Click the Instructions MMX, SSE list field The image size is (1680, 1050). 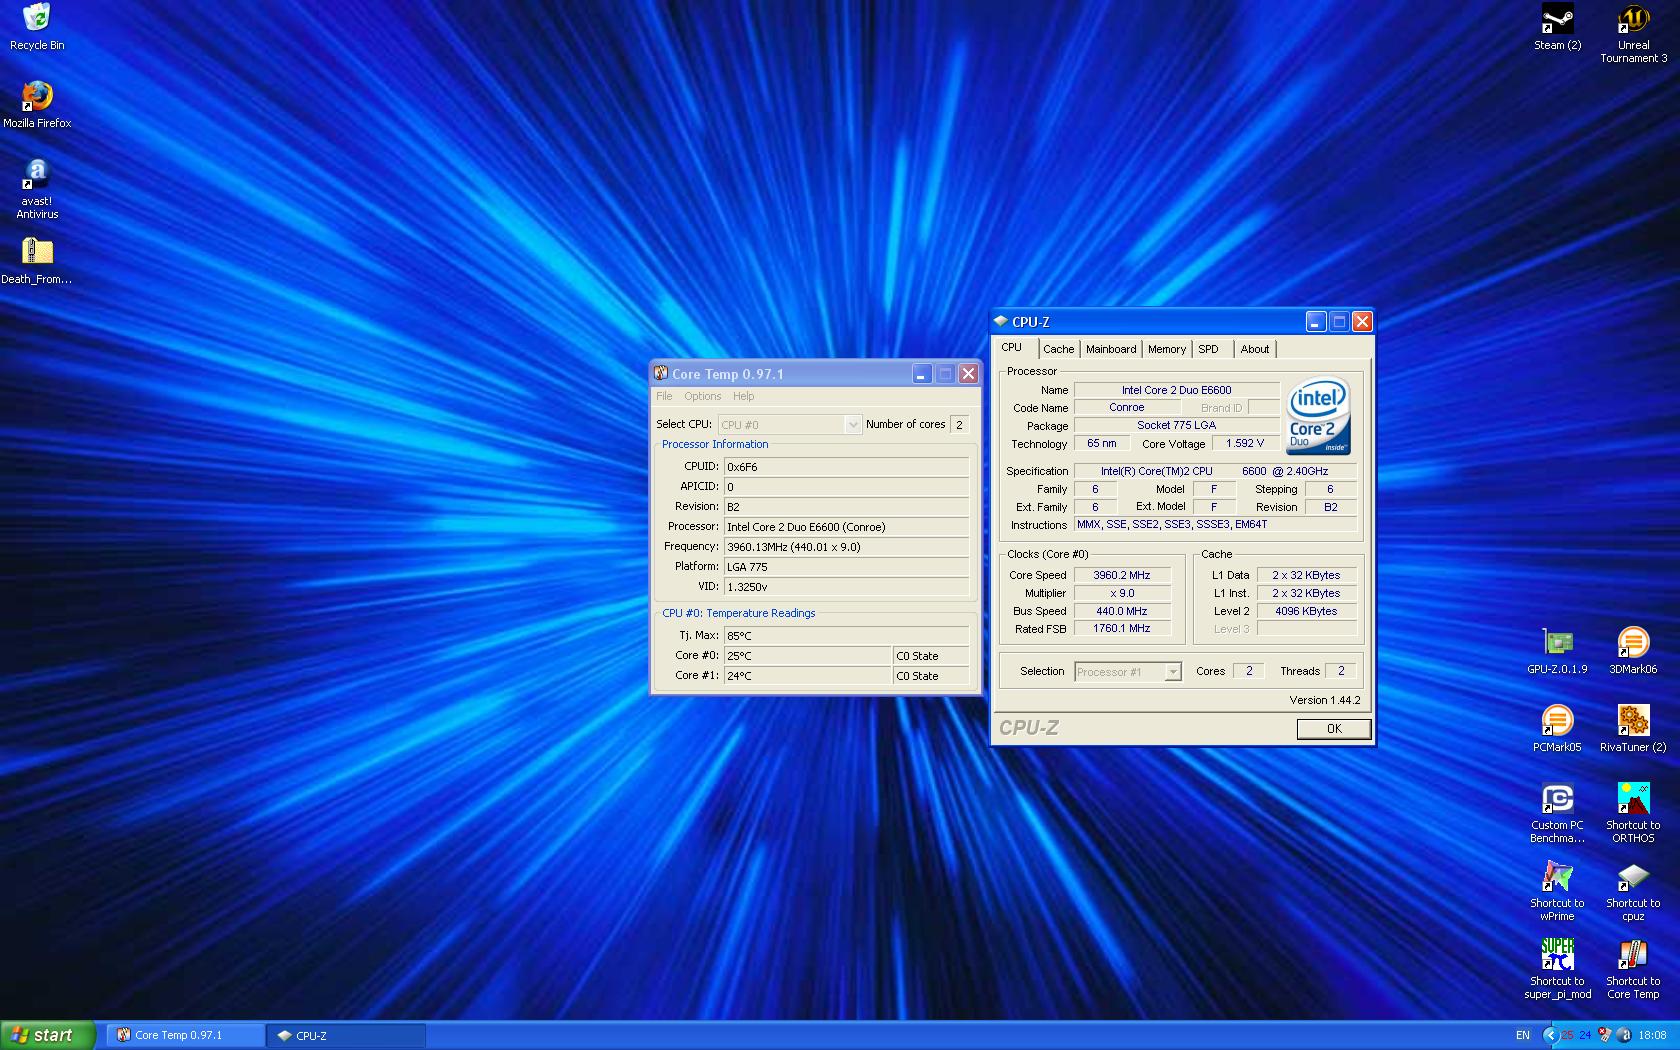(x=1215, y=524)
